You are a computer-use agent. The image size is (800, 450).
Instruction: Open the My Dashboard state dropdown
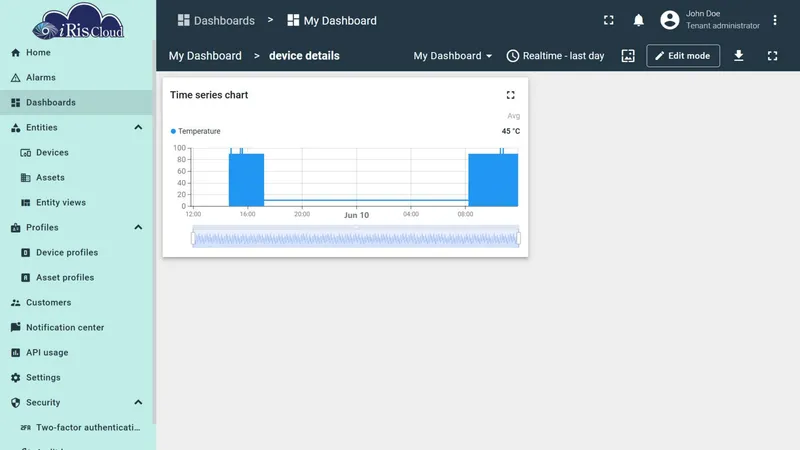453,56
